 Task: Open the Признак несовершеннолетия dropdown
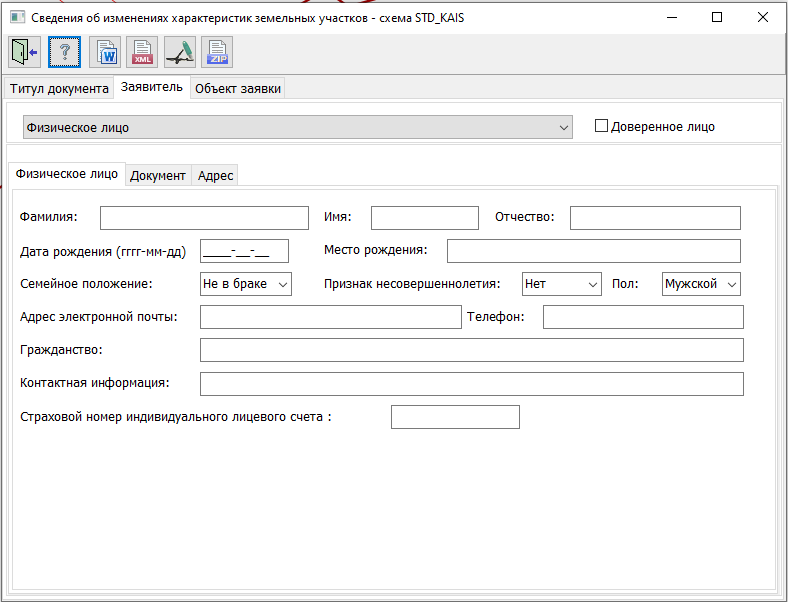561,284
